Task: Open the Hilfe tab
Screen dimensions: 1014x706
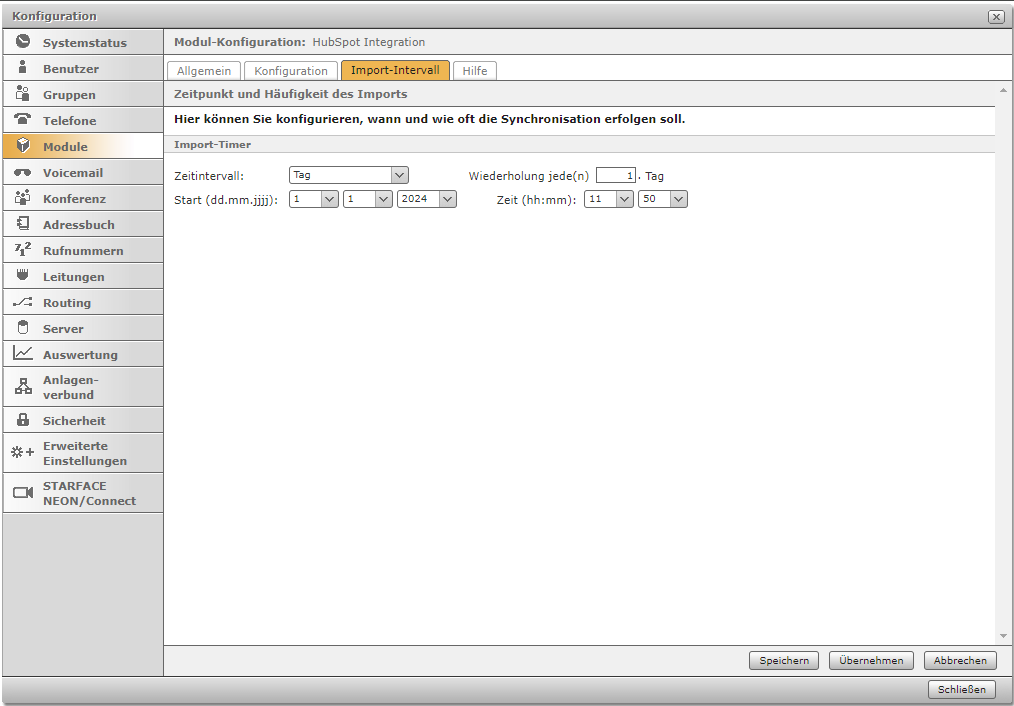Action: click(x=474, y=71)
